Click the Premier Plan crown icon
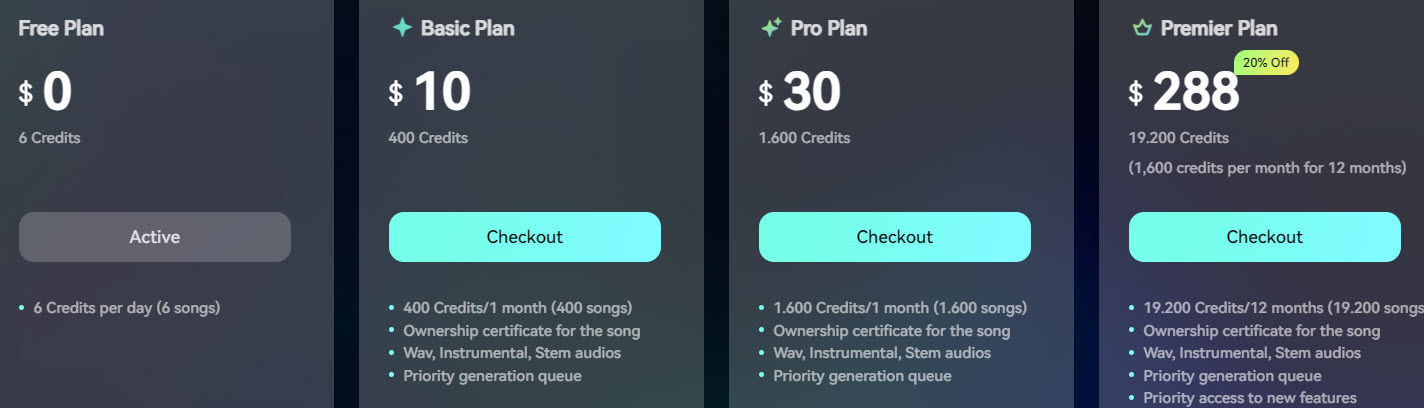The height and width of the screenshot is (408, 1424). pos(1142,28)
